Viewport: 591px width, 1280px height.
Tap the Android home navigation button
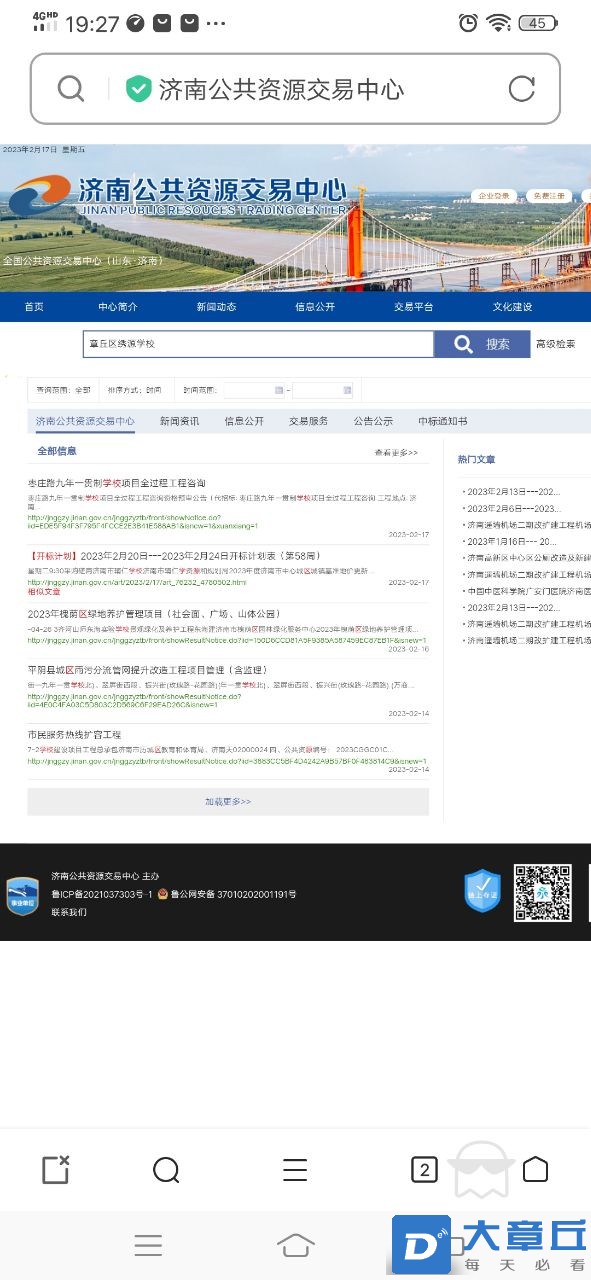coord(295,1245)
